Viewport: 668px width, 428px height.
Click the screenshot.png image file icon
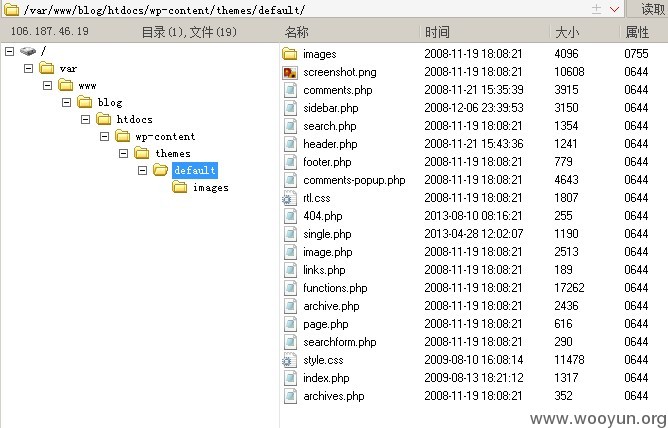pyautogui.click(x=290, y=72)
